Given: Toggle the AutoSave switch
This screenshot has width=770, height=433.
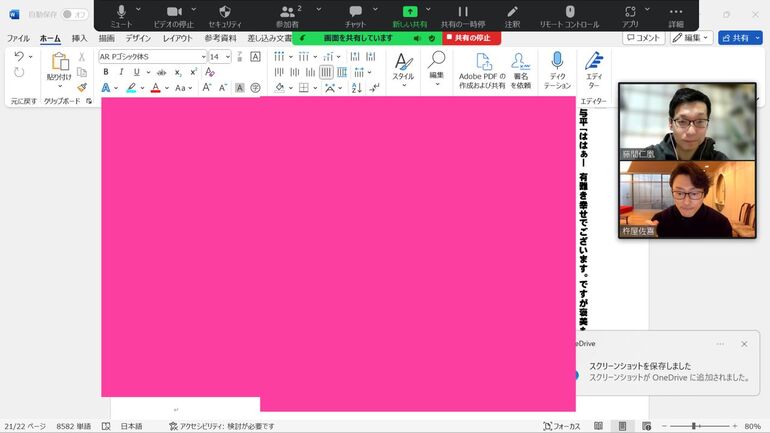Looking at the screenshot, I should click(x=74, y=14).
